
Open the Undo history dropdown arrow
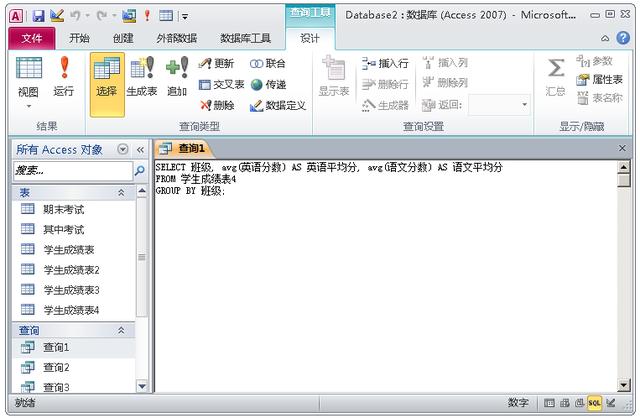pyautogui.click(x=87, y=16)
